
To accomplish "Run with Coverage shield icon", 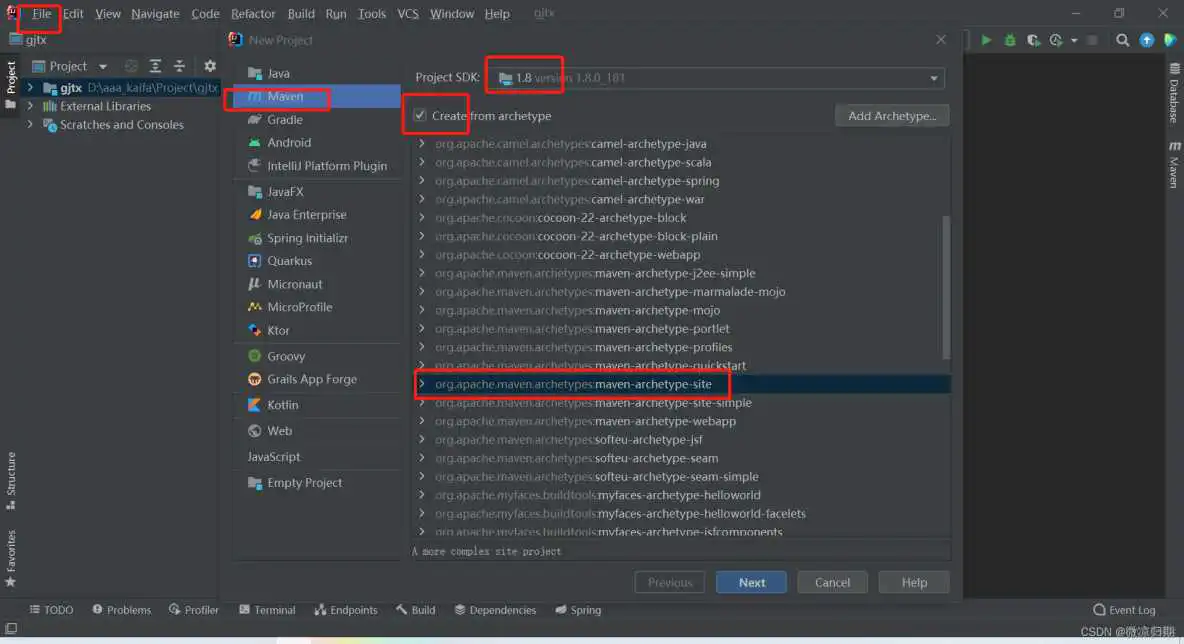I will tap(1033, 40).
